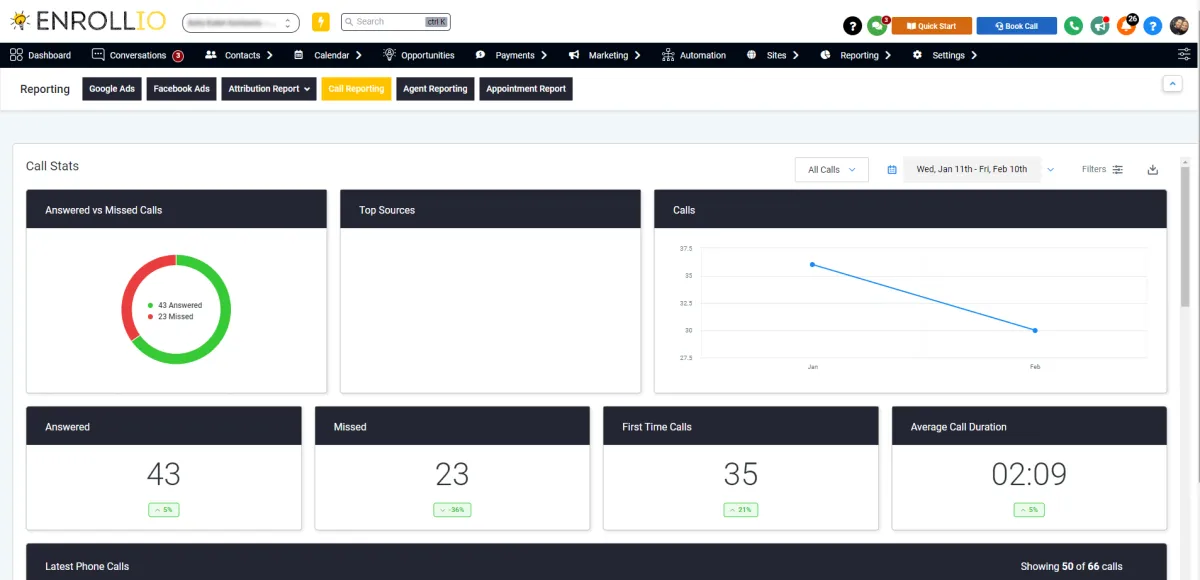Image resolution: width=1200 pixels, height=580 pixels.
Task: Switch to the Agent Reporting tab
Action: (435, 89)
